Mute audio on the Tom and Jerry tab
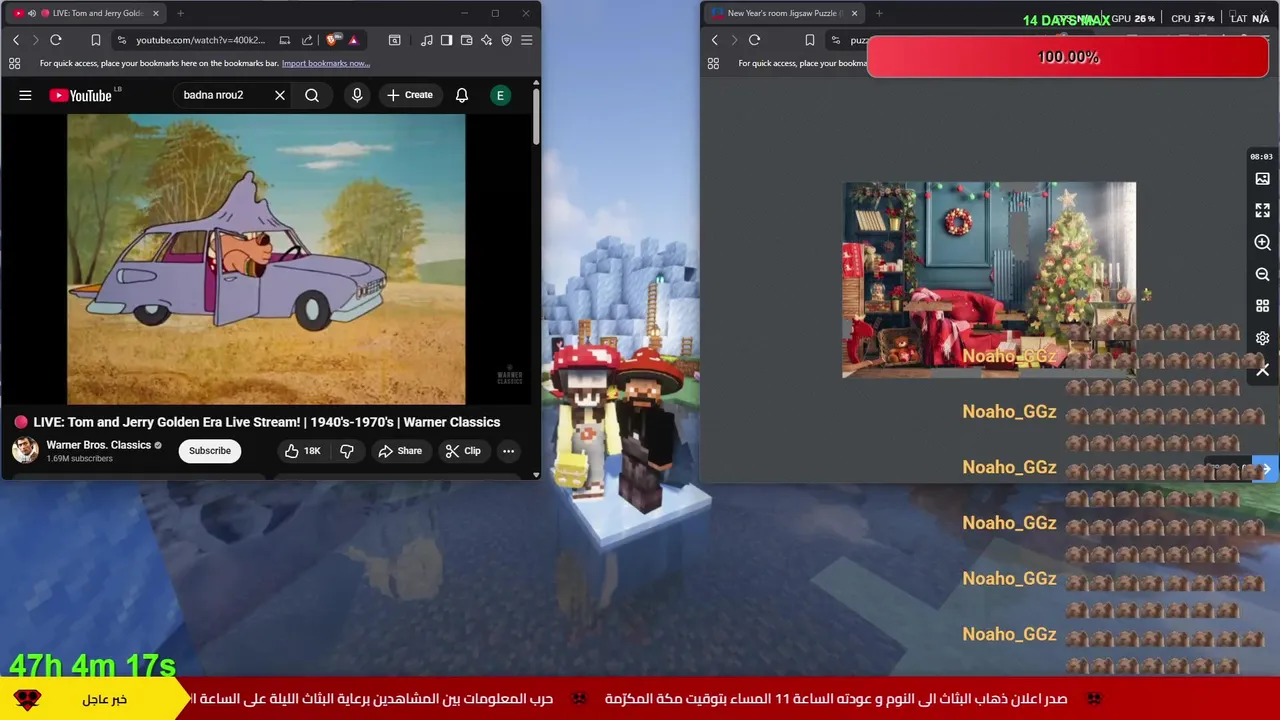Viewport: 1280px width, 720px height. tap(32, 13)
